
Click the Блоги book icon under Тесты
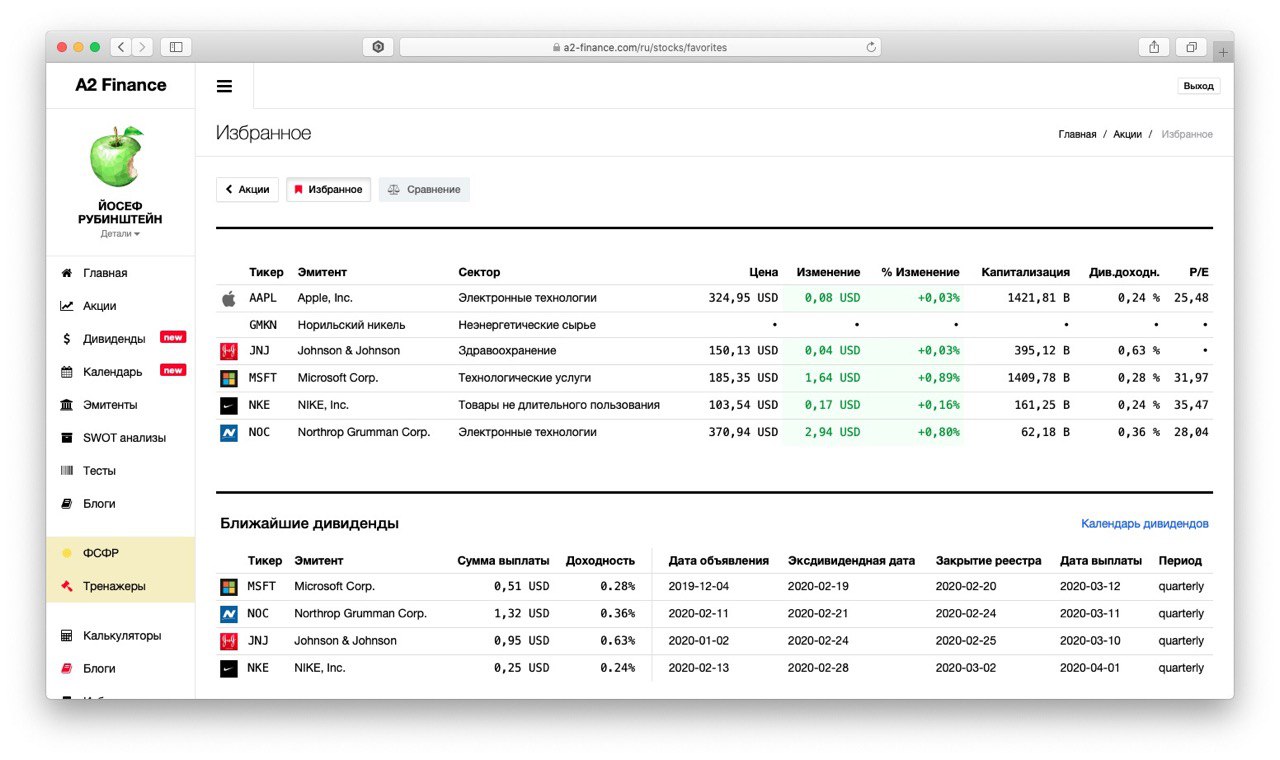[66, 504]
